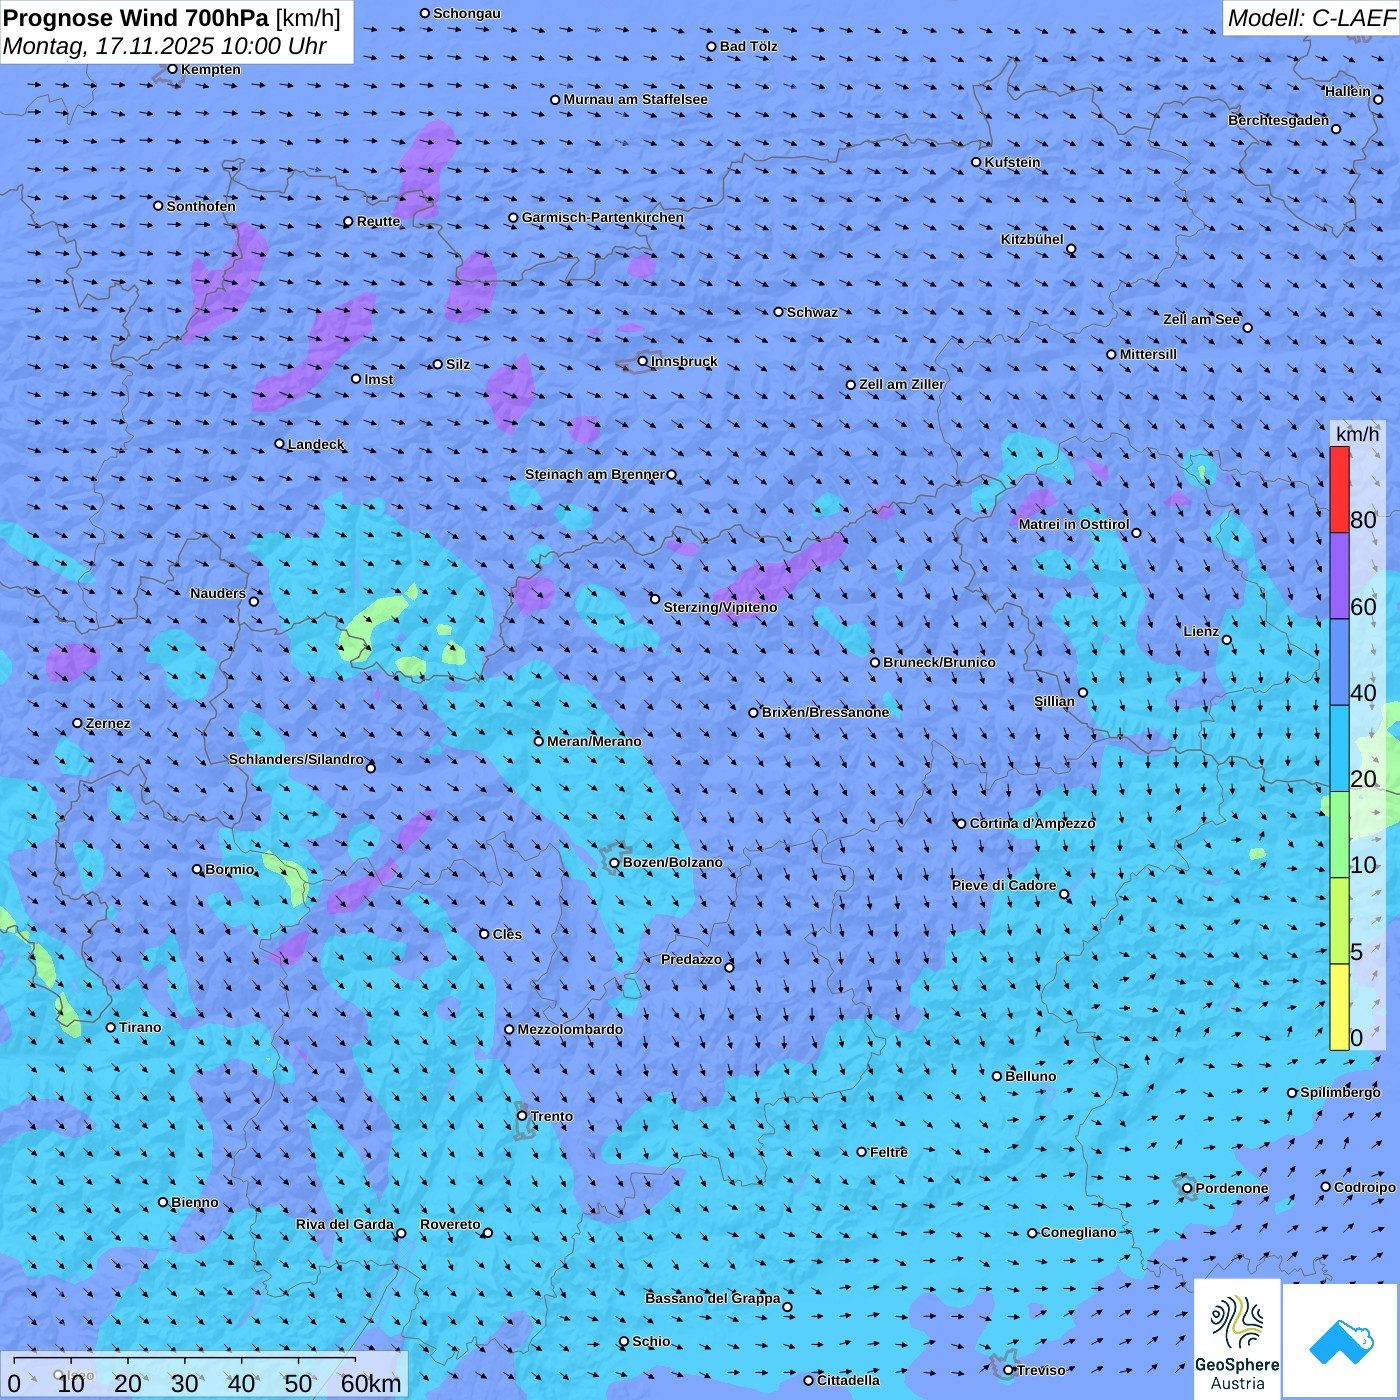Click the 'Cittadella' label
Screen dimensions: 1400x1400
click(848, 1380)
